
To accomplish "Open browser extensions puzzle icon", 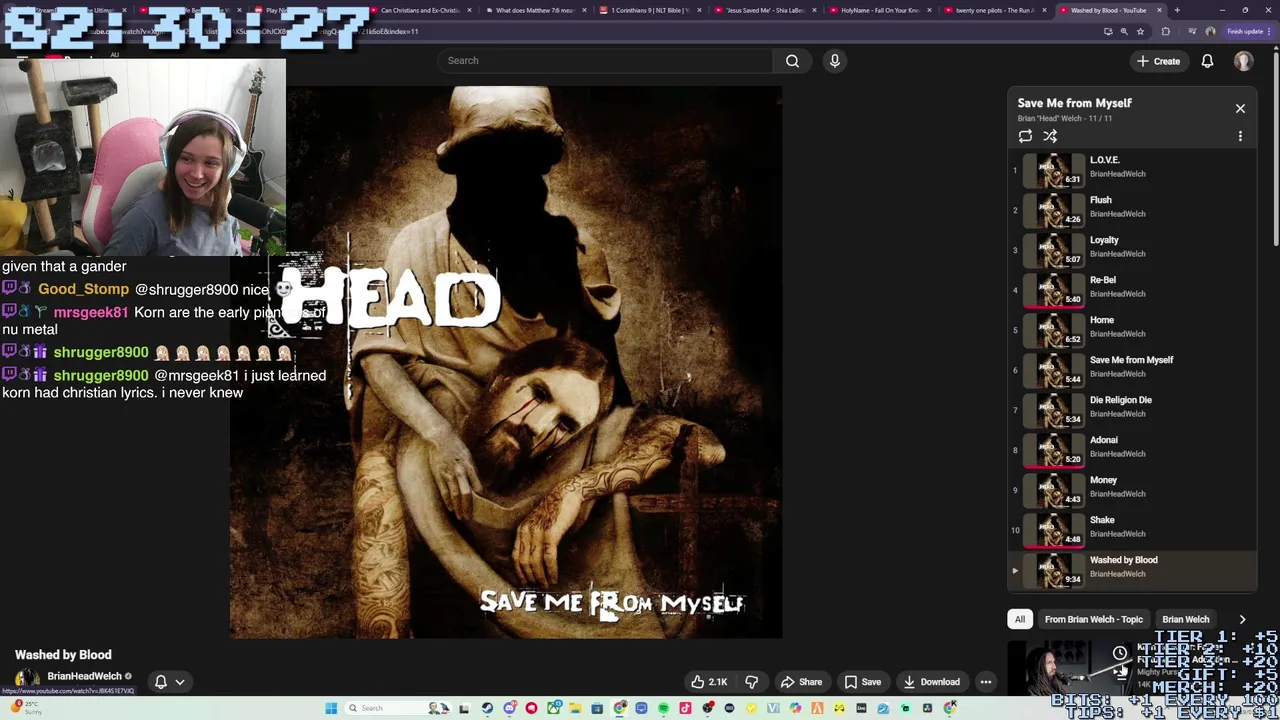I will tap(1165, 31).
